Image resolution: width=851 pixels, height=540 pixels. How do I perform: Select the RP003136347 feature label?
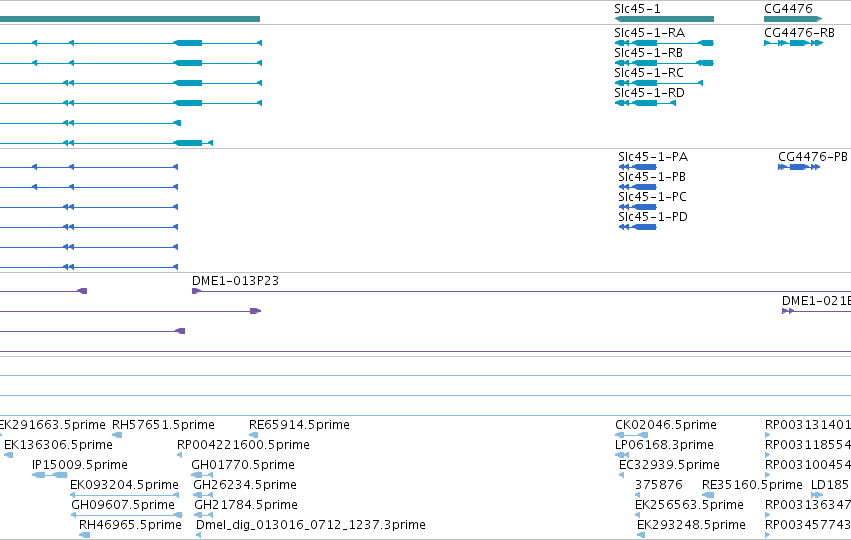pos(808,505)
